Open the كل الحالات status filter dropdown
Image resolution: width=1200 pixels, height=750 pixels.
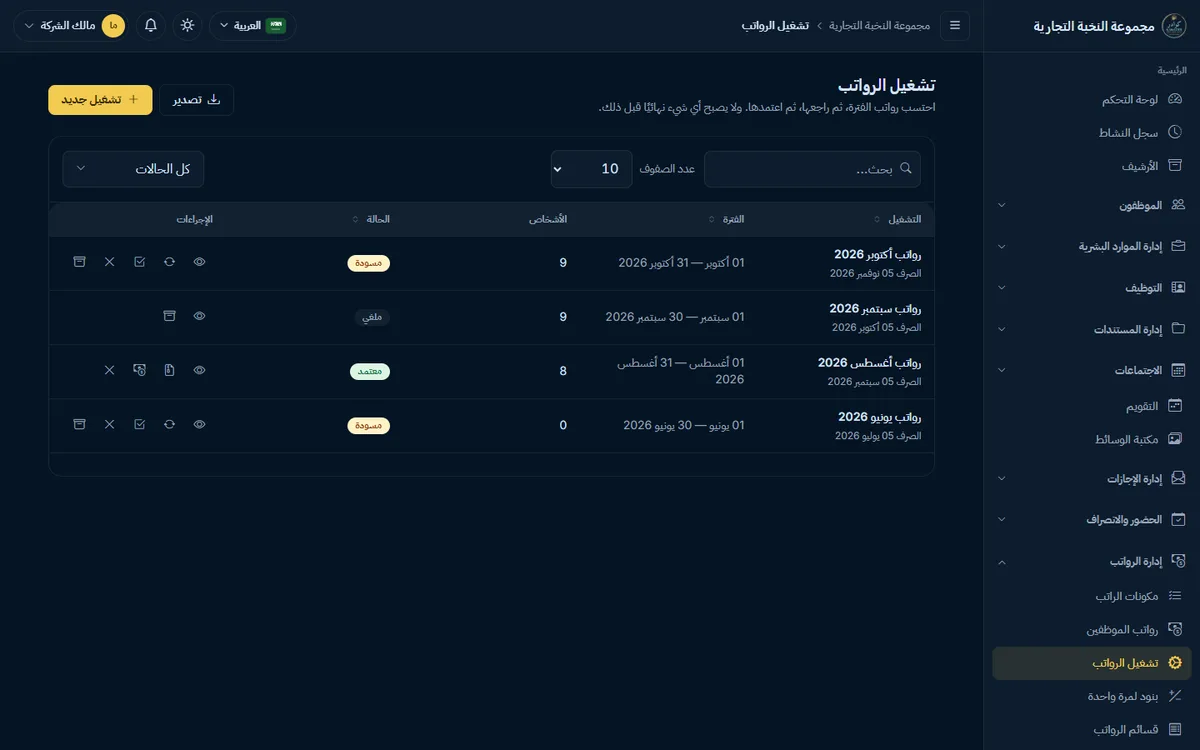pos(133,169)
